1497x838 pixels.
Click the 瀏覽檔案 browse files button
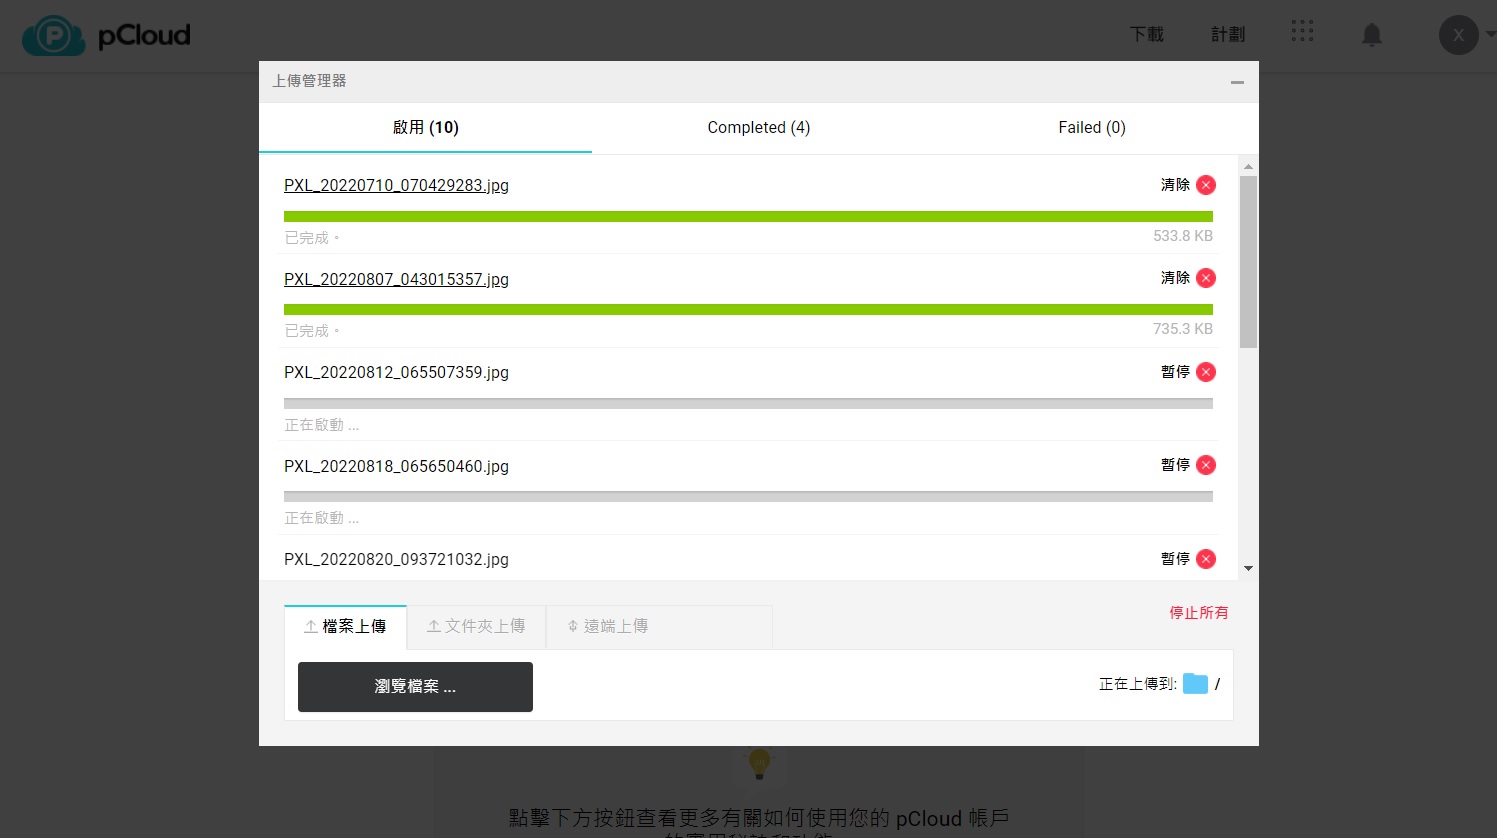point(415,687)
